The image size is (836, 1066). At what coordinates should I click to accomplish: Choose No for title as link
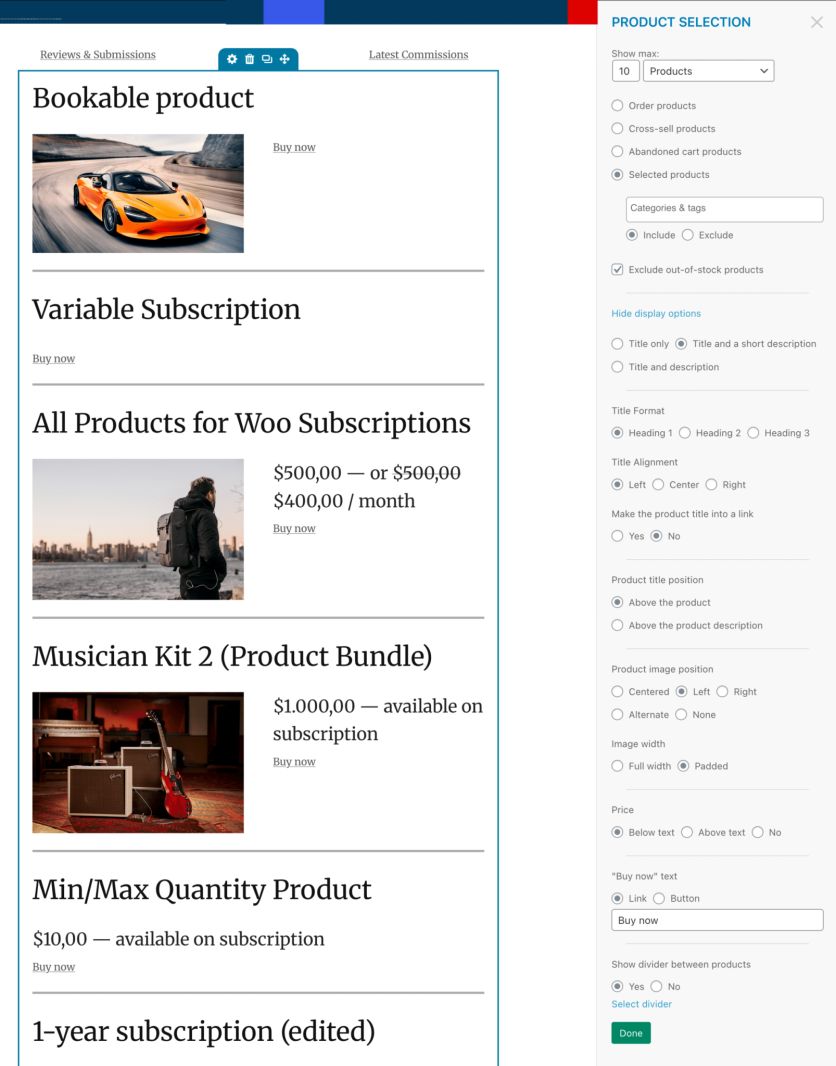point(656,536)
